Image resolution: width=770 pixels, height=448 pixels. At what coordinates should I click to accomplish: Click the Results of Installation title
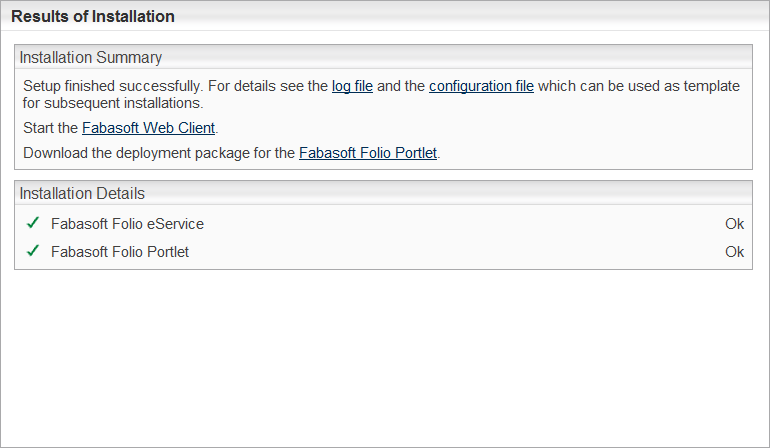coord(93,17)
